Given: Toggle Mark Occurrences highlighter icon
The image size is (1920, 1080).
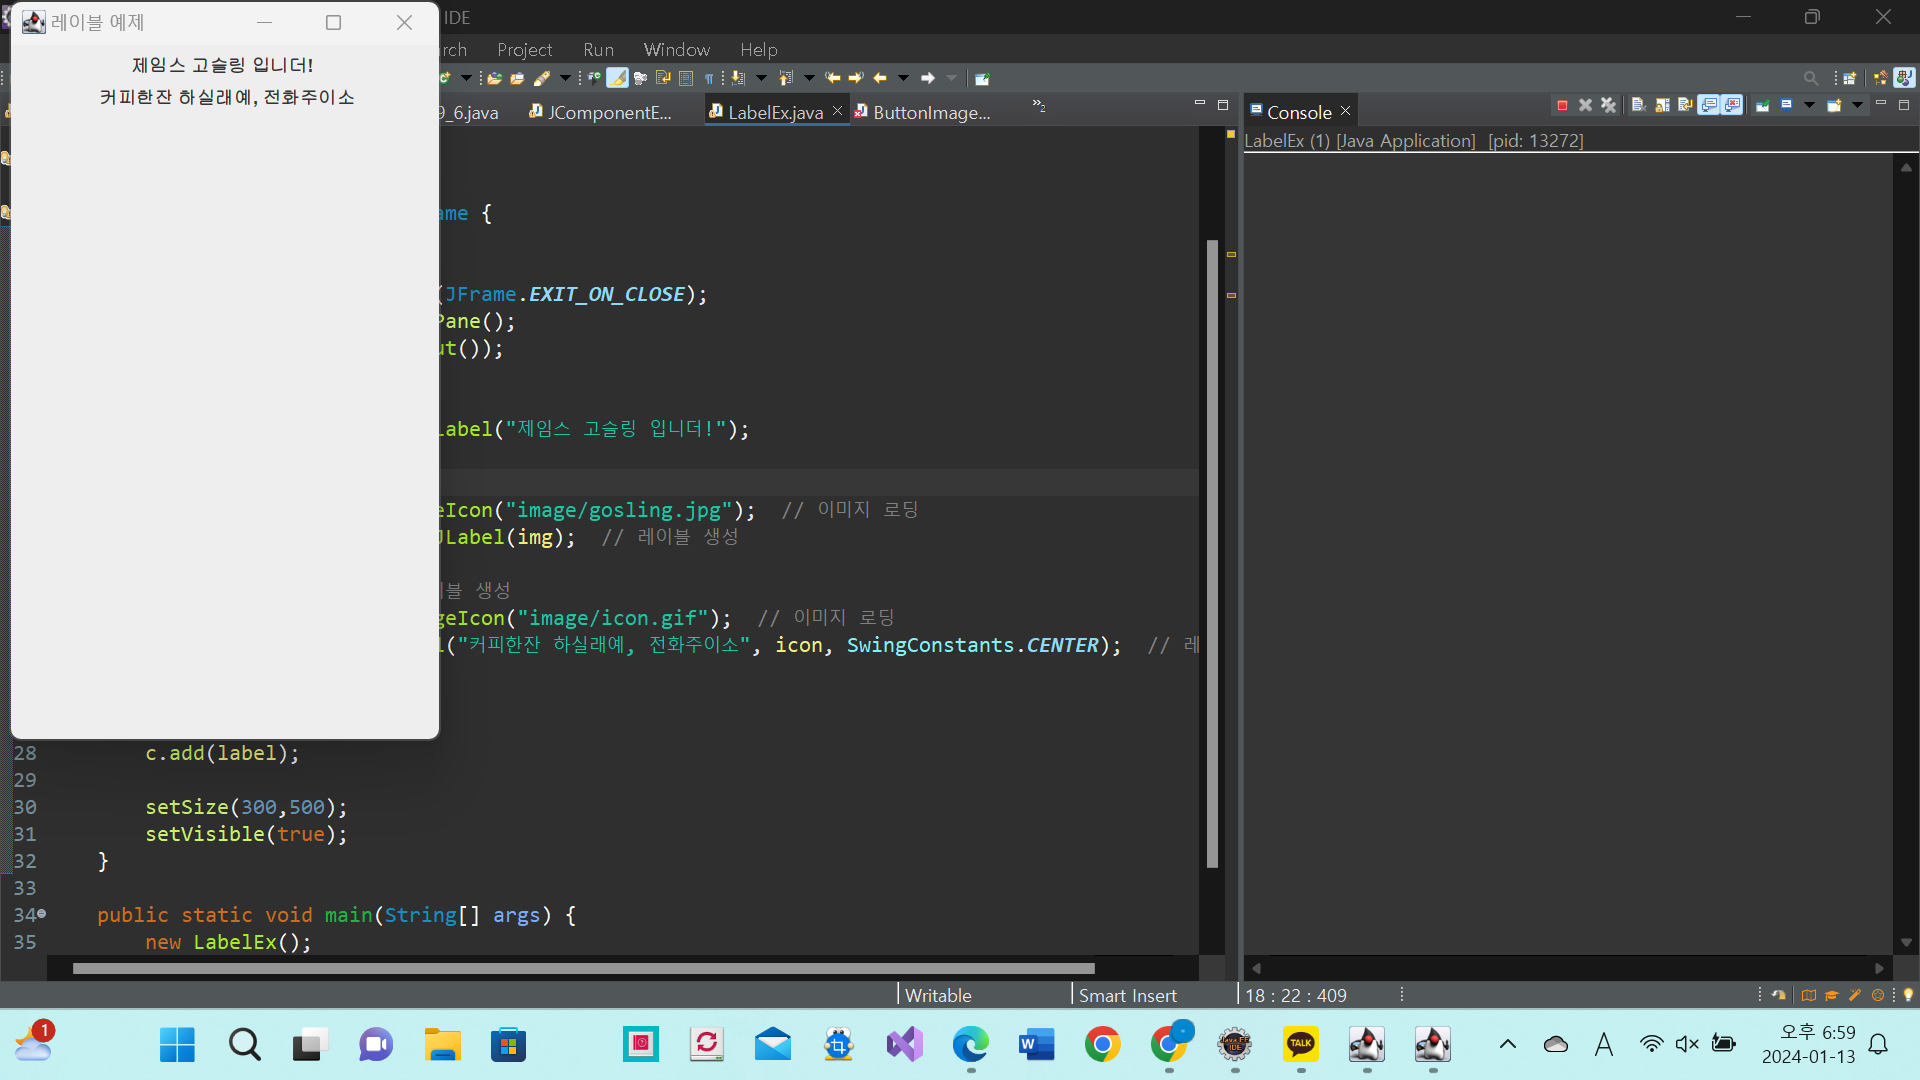Looking at the screenshot, I should 618,78.
